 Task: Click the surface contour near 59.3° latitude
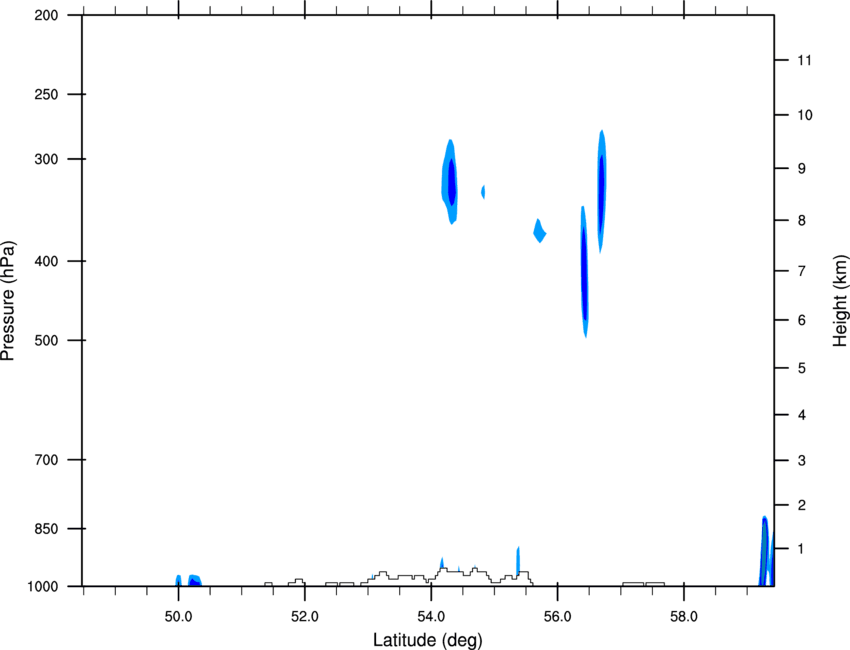tap(764, 552)
